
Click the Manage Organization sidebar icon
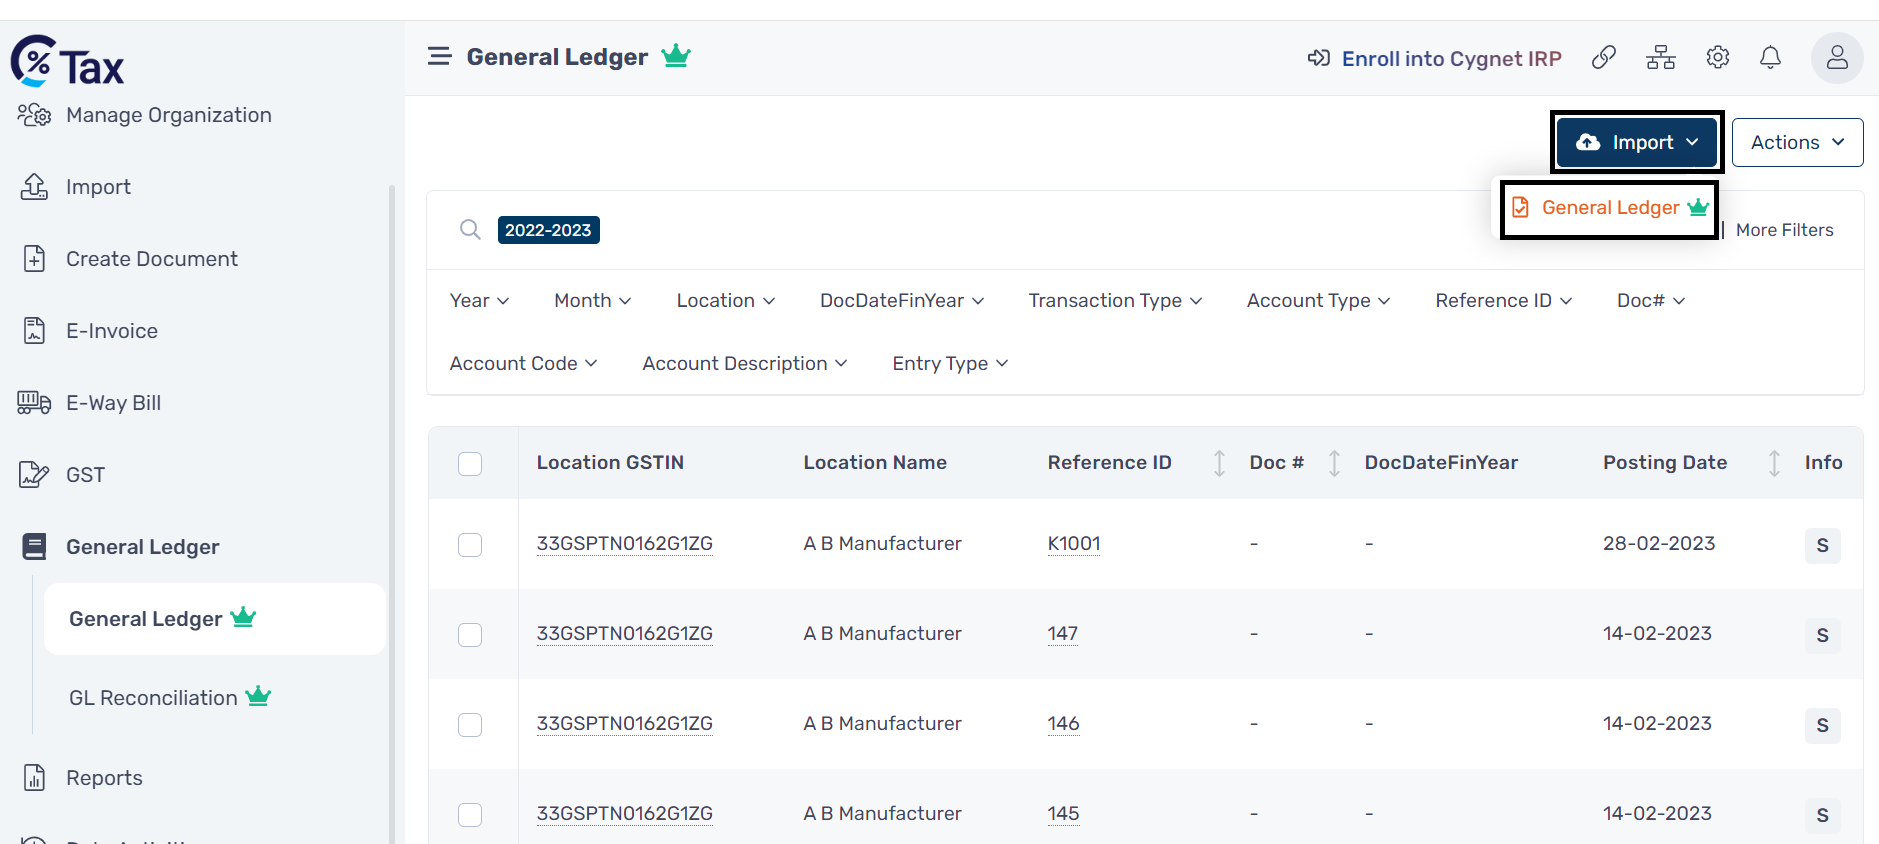tap(34, 115)
